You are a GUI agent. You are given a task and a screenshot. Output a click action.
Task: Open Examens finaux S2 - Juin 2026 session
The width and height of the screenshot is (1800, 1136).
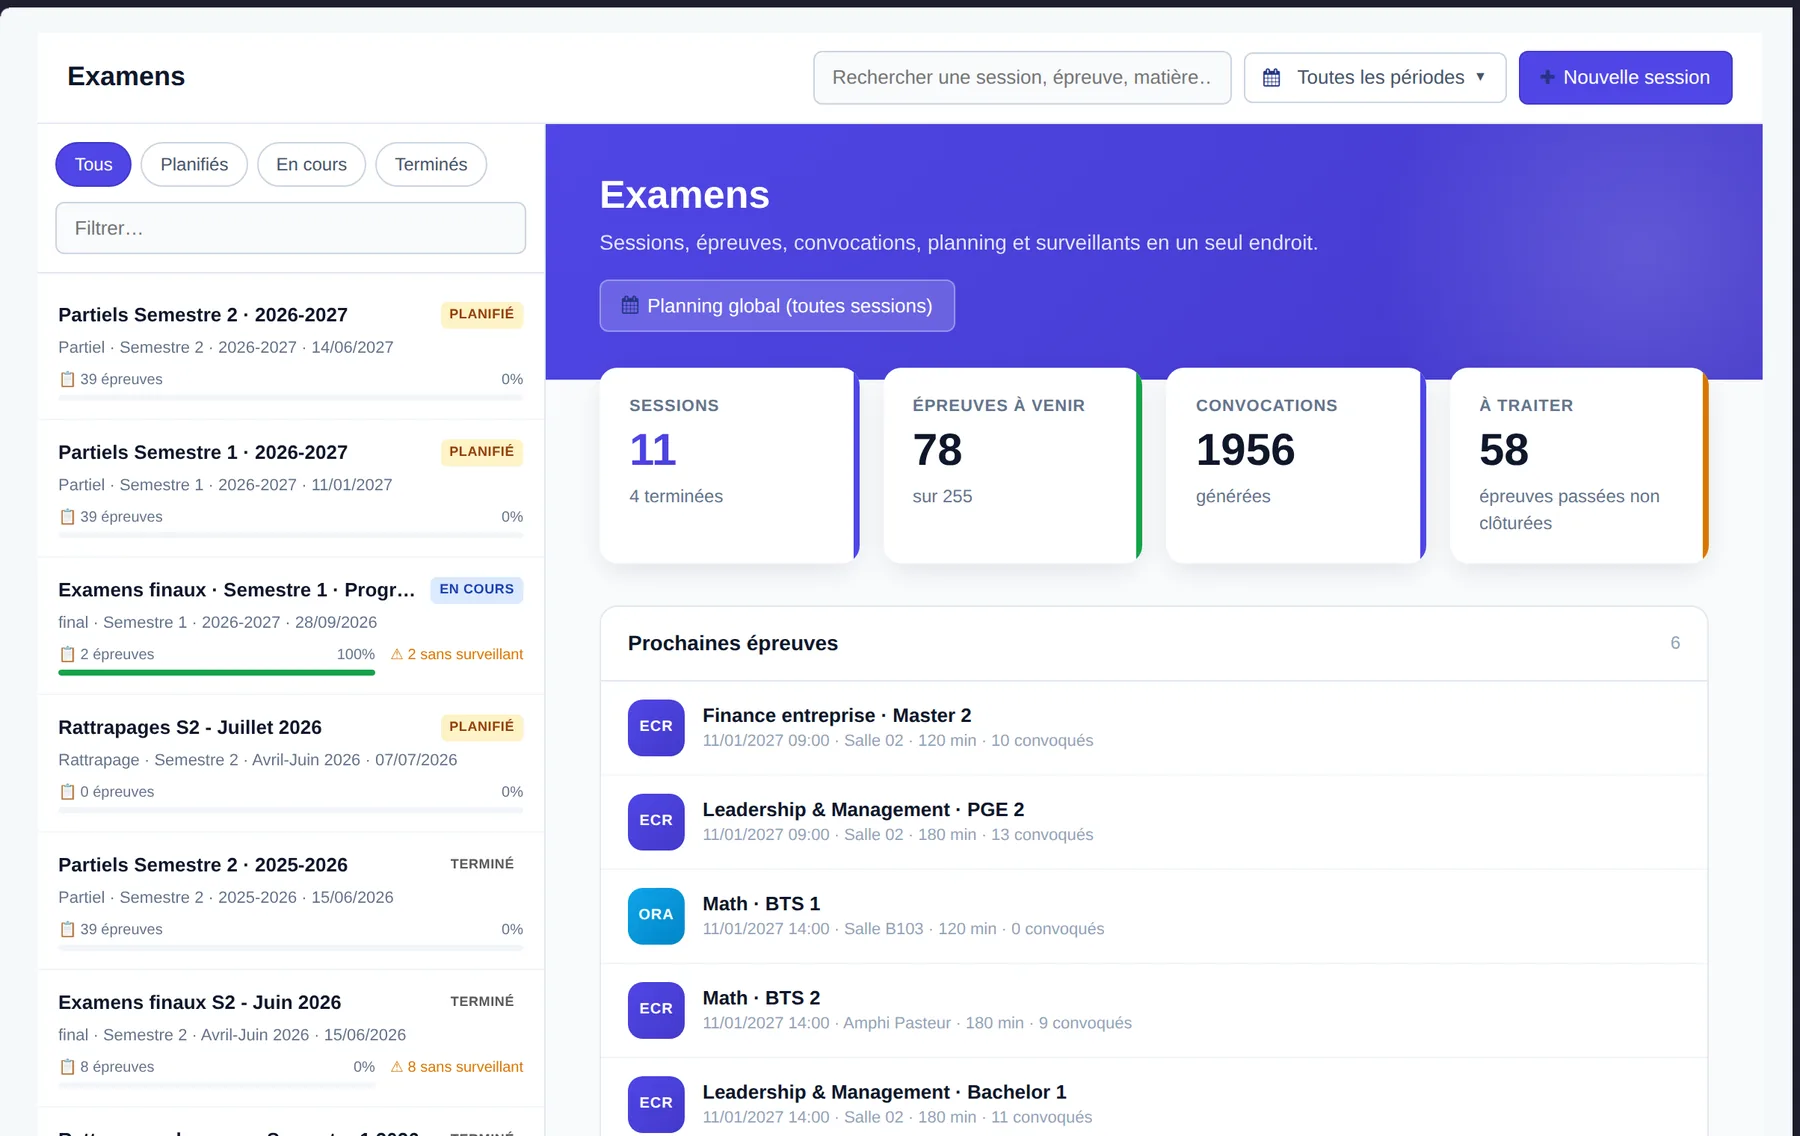pyautogui.click(x=290, y=1038)
